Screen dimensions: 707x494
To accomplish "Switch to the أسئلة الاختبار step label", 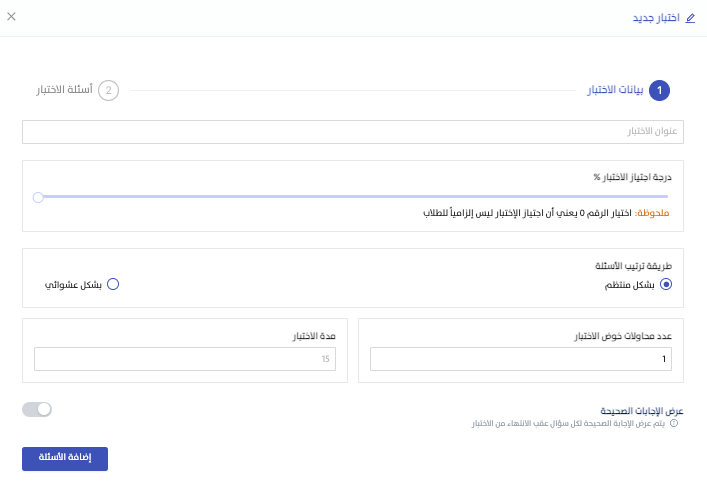I will pyautogui.click(x=65, y=91).
